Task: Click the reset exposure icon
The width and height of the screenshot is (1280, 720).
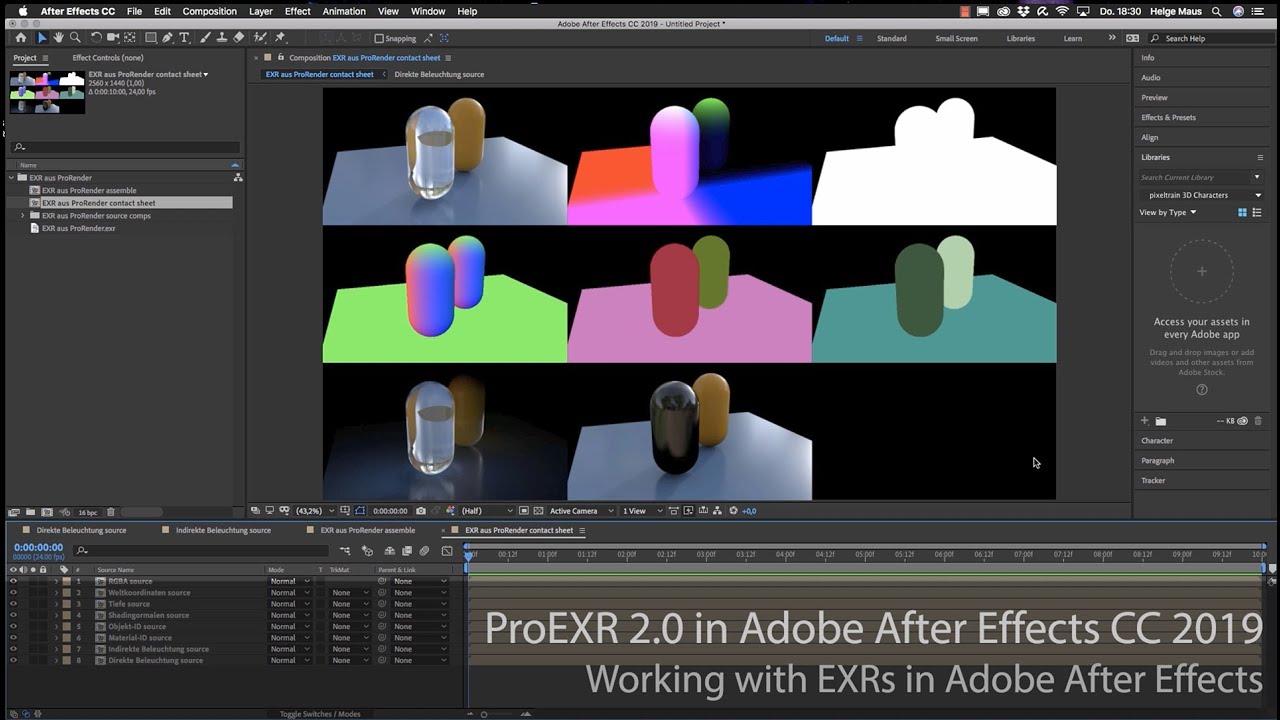Action: tap(734, 511)
